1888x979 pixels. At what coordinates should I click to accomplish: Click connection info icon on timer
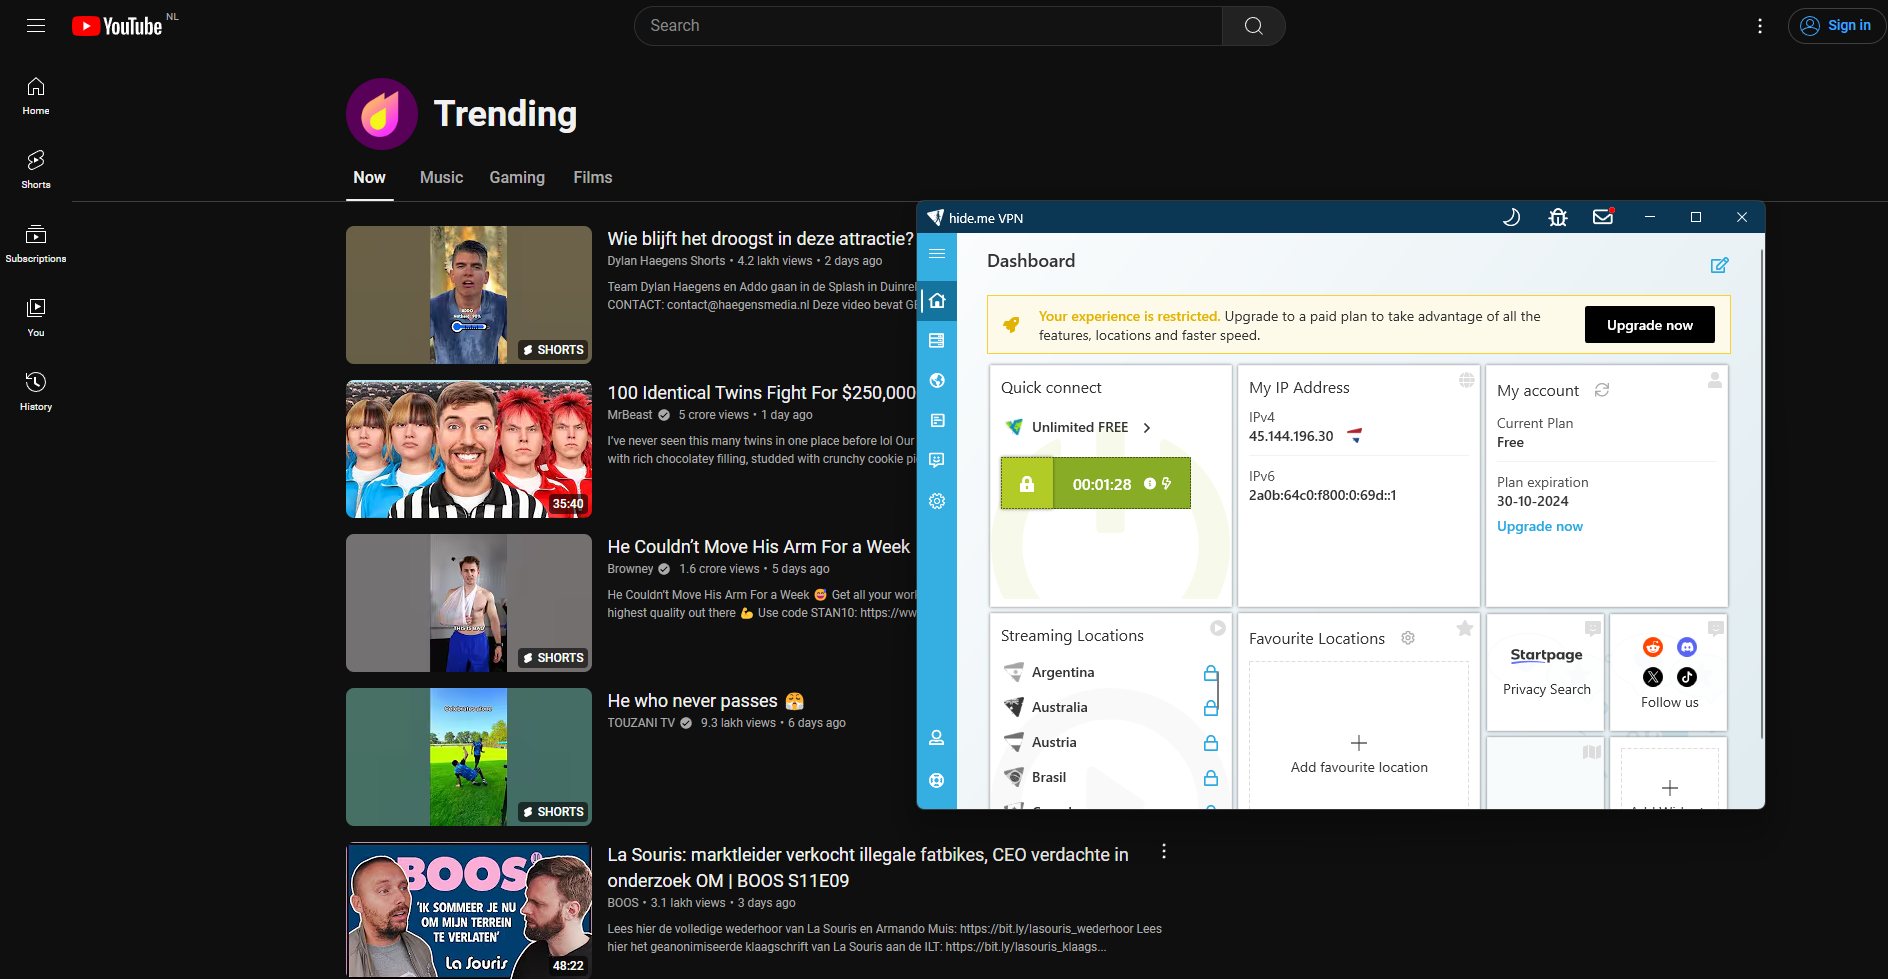coord(1150,484)
